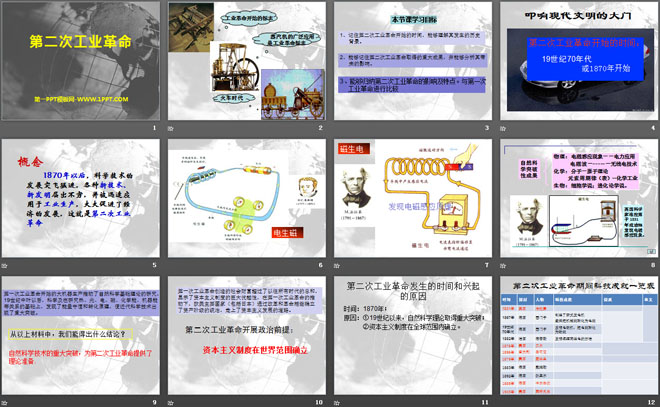Click animation star icon under slide 7
The image size is (660, 407).
(x=337, y=266)
